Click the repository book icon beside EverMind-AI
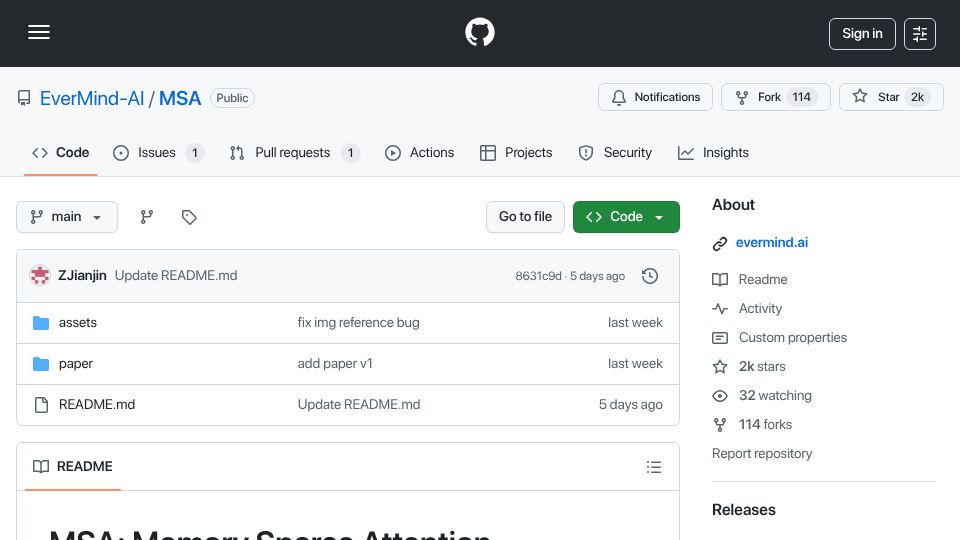The height and width of the screenshot is (540, 960). click(x=24, y=98)
